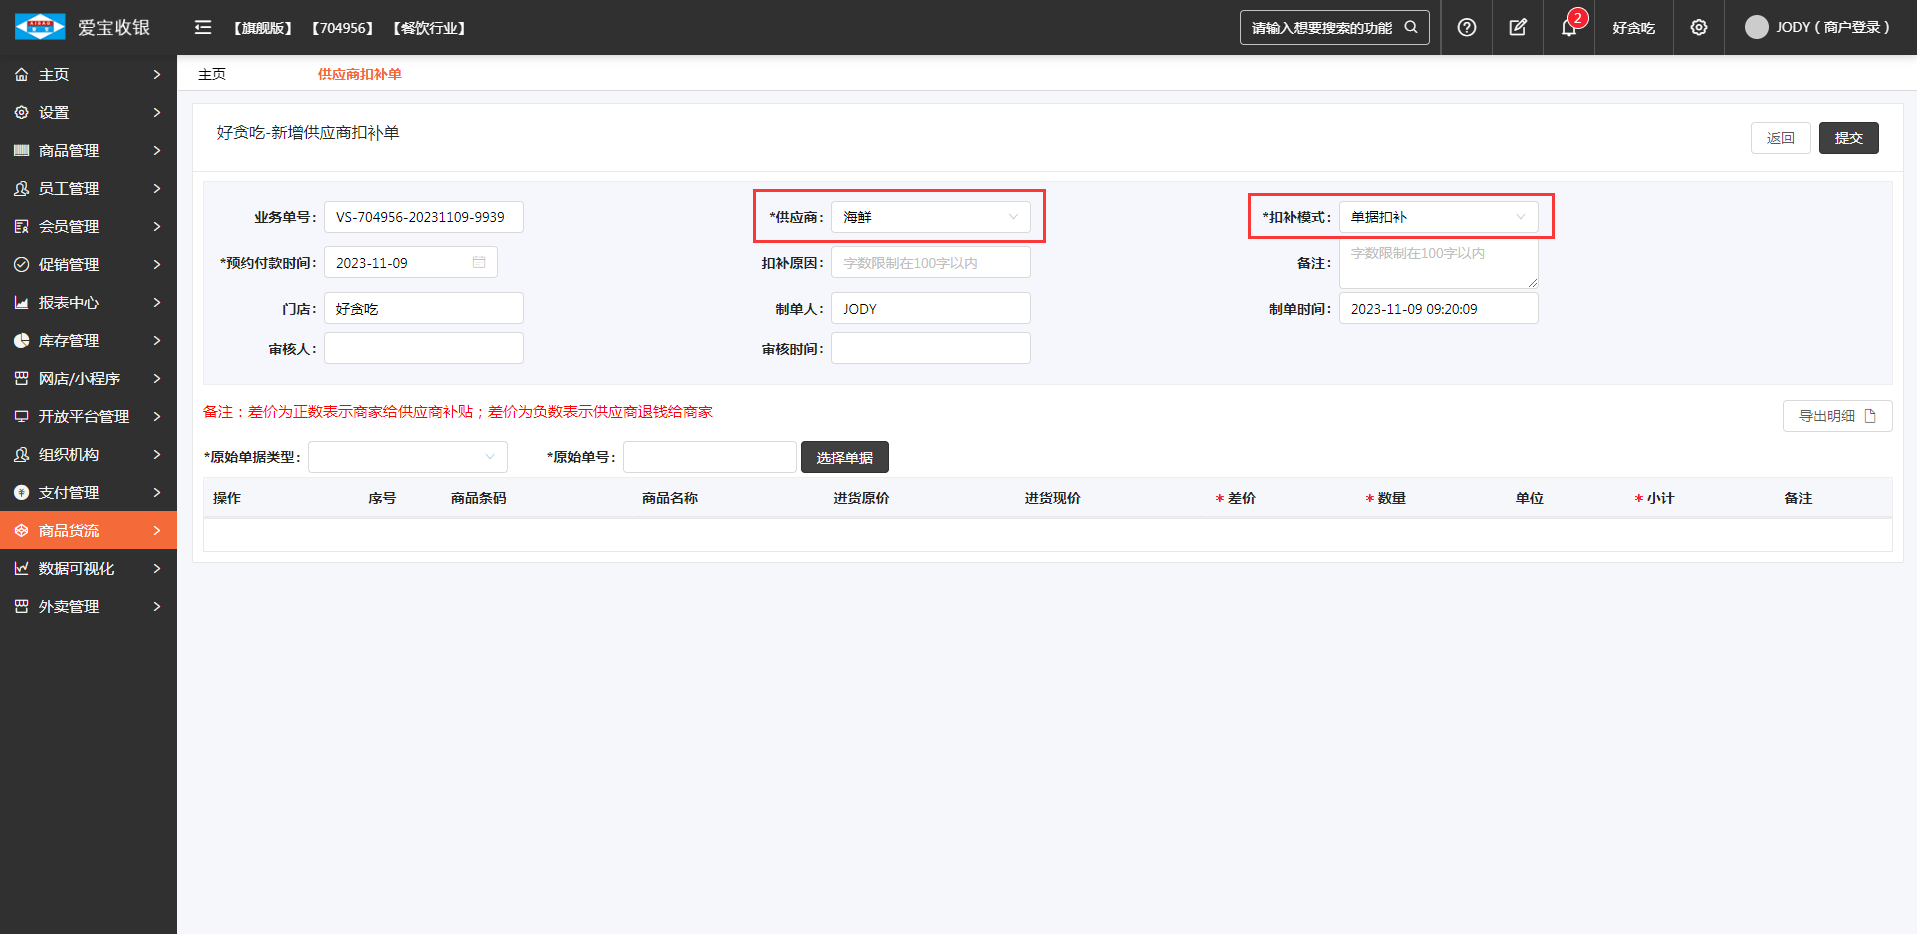Viewport: 1917px width, 934px height.
Task: Click the edit feedback pencil icon
Action: tap(1518, 28)
